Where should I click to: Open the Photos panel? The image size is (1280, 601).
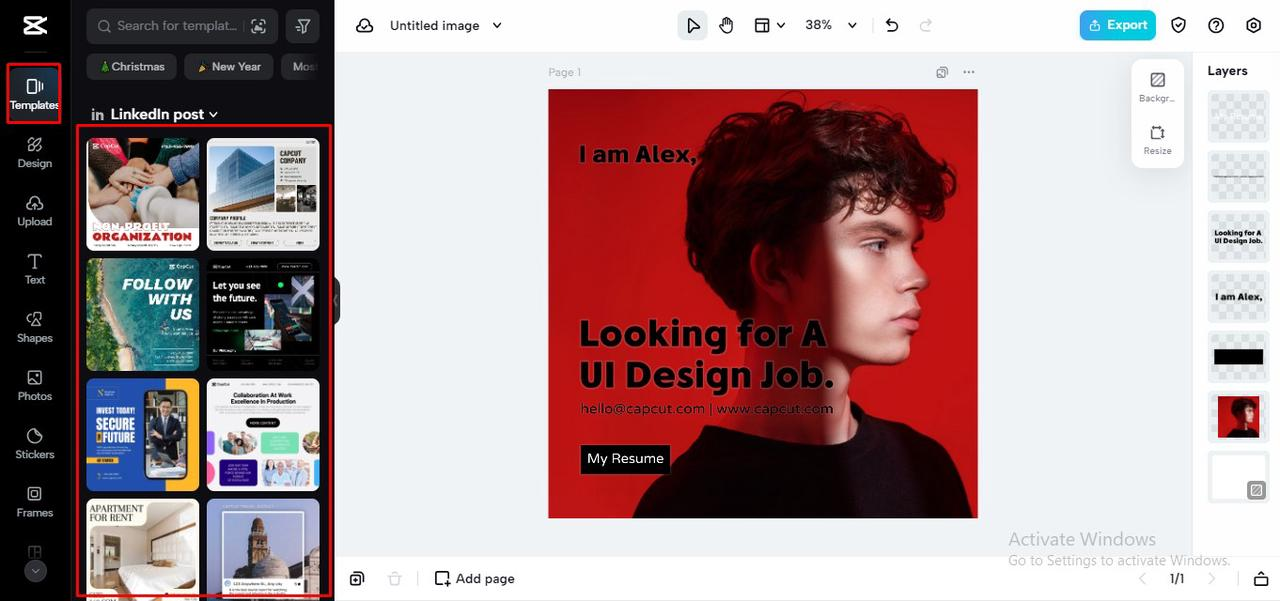pos(34,385)
